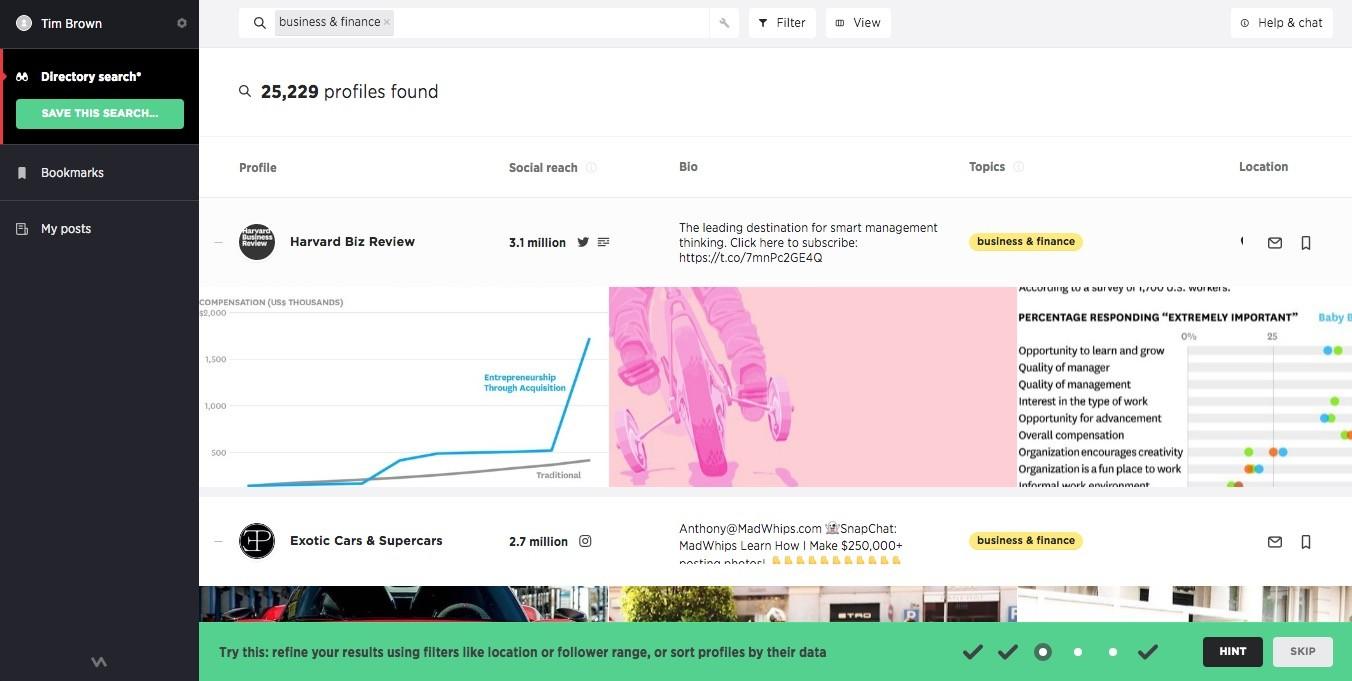Click the Bio column header
The width and height of the screenshot is (1352, 681).
[688, 167]
